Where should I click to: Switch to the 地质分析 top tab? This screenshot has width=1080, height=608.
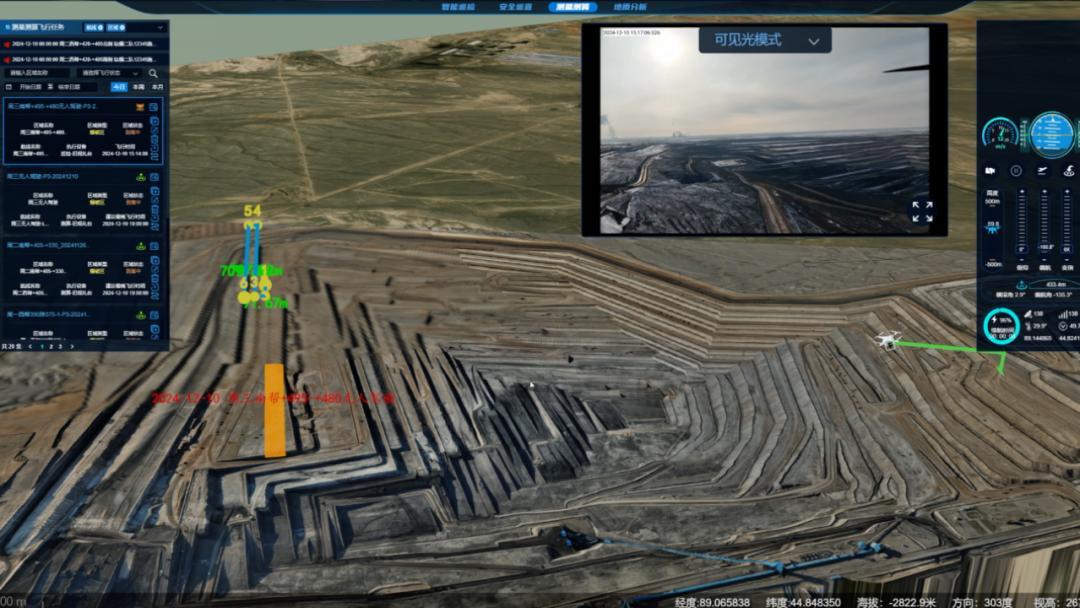[630, 7]
